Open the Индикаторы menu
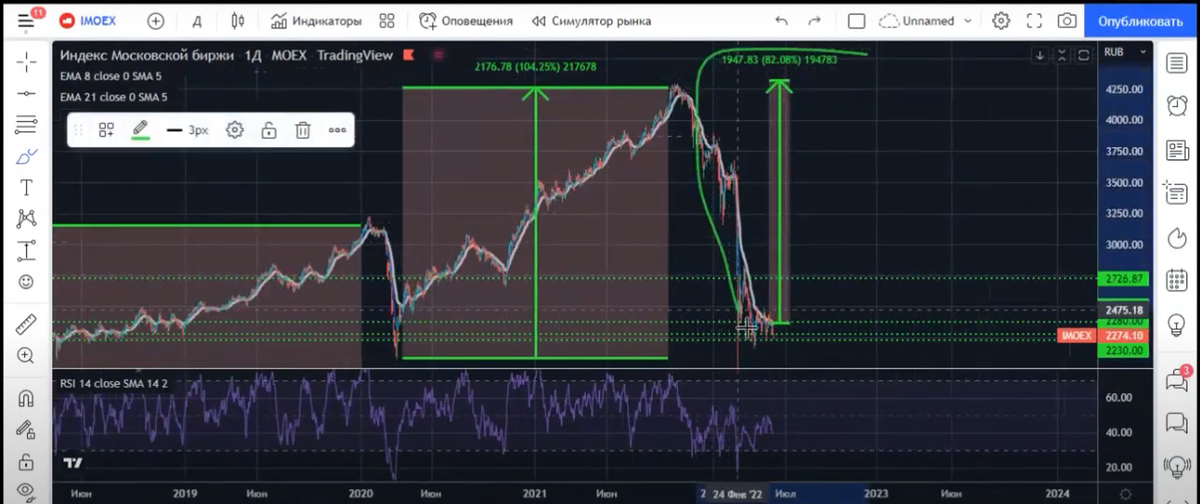This screenshot has width=1200, height=504. pos(315,21)
